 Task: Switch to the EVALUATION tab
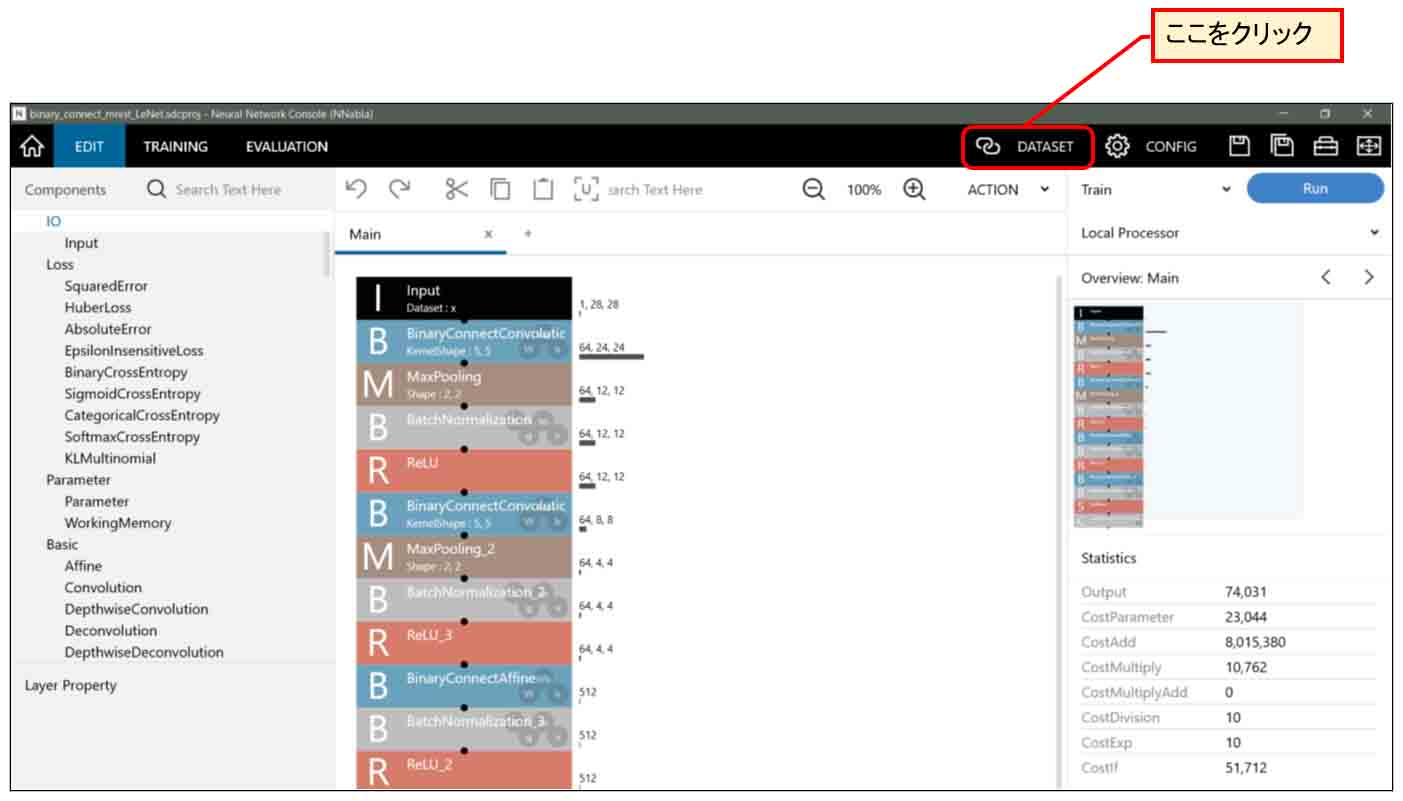click(286, 147)
